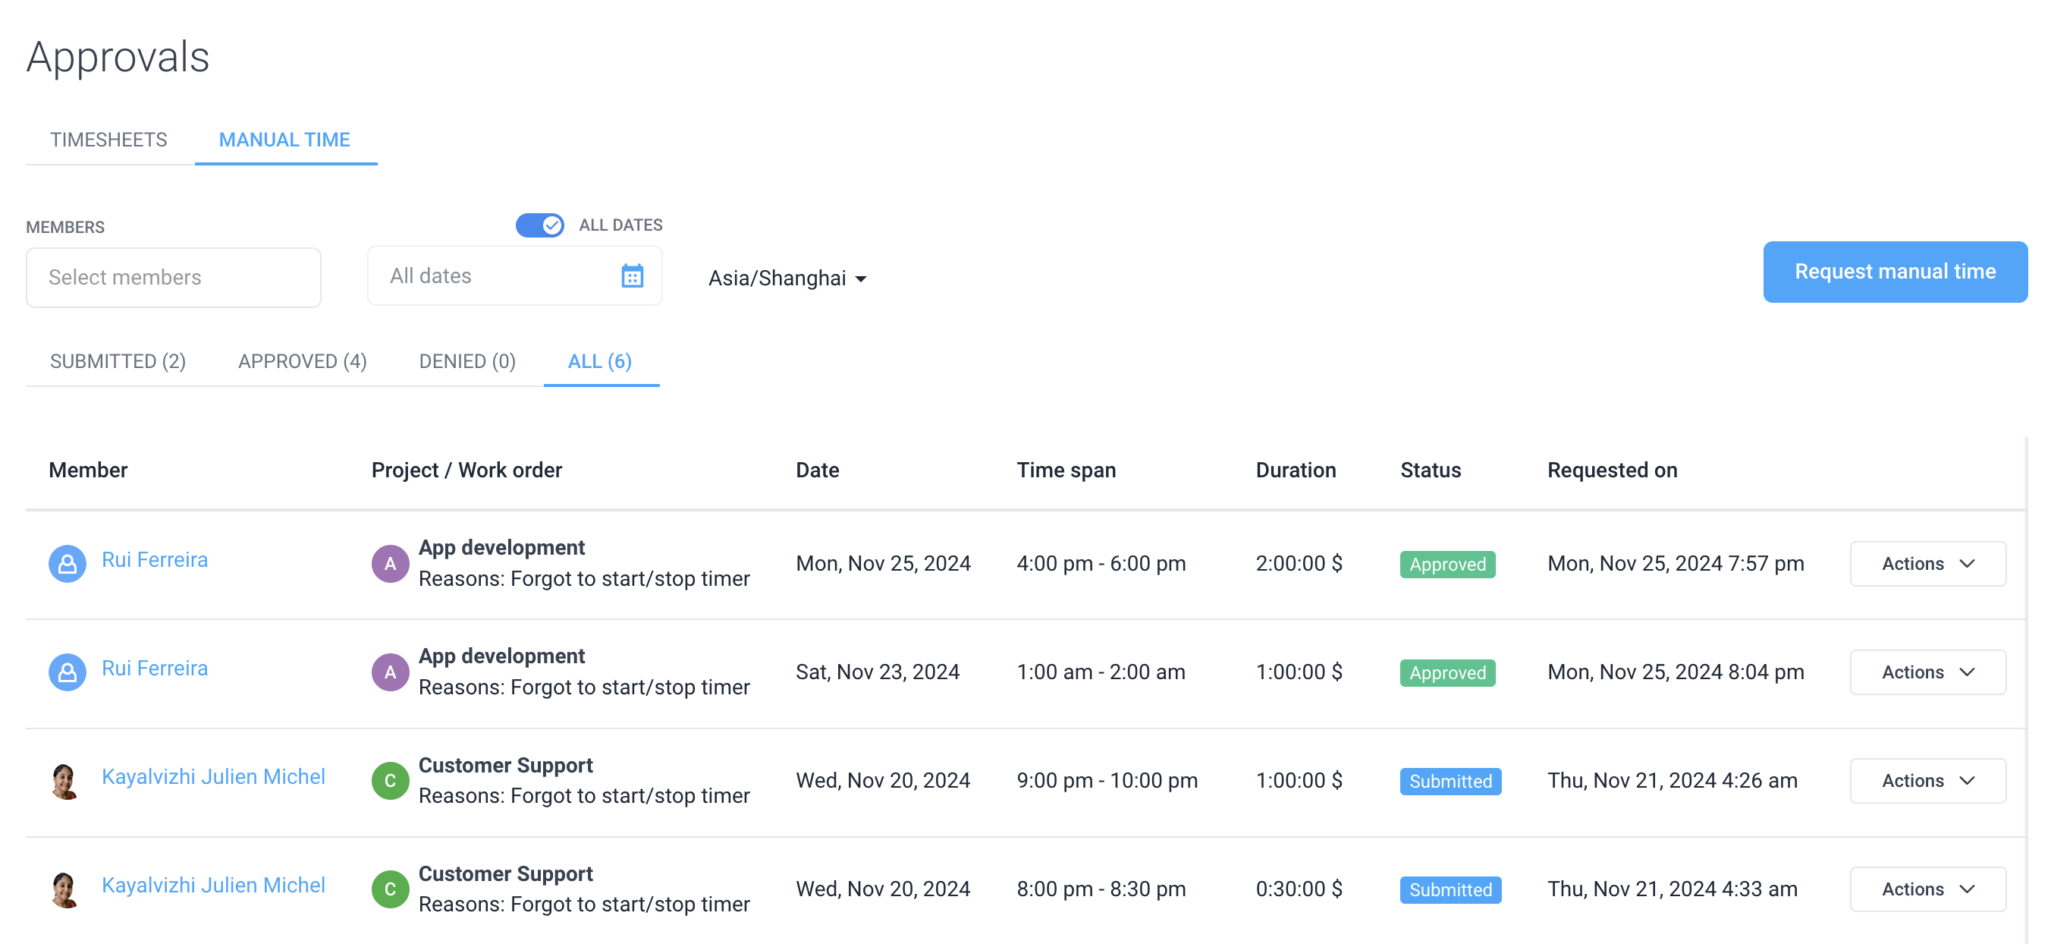Click the Approved status badge

[1447, 564]
